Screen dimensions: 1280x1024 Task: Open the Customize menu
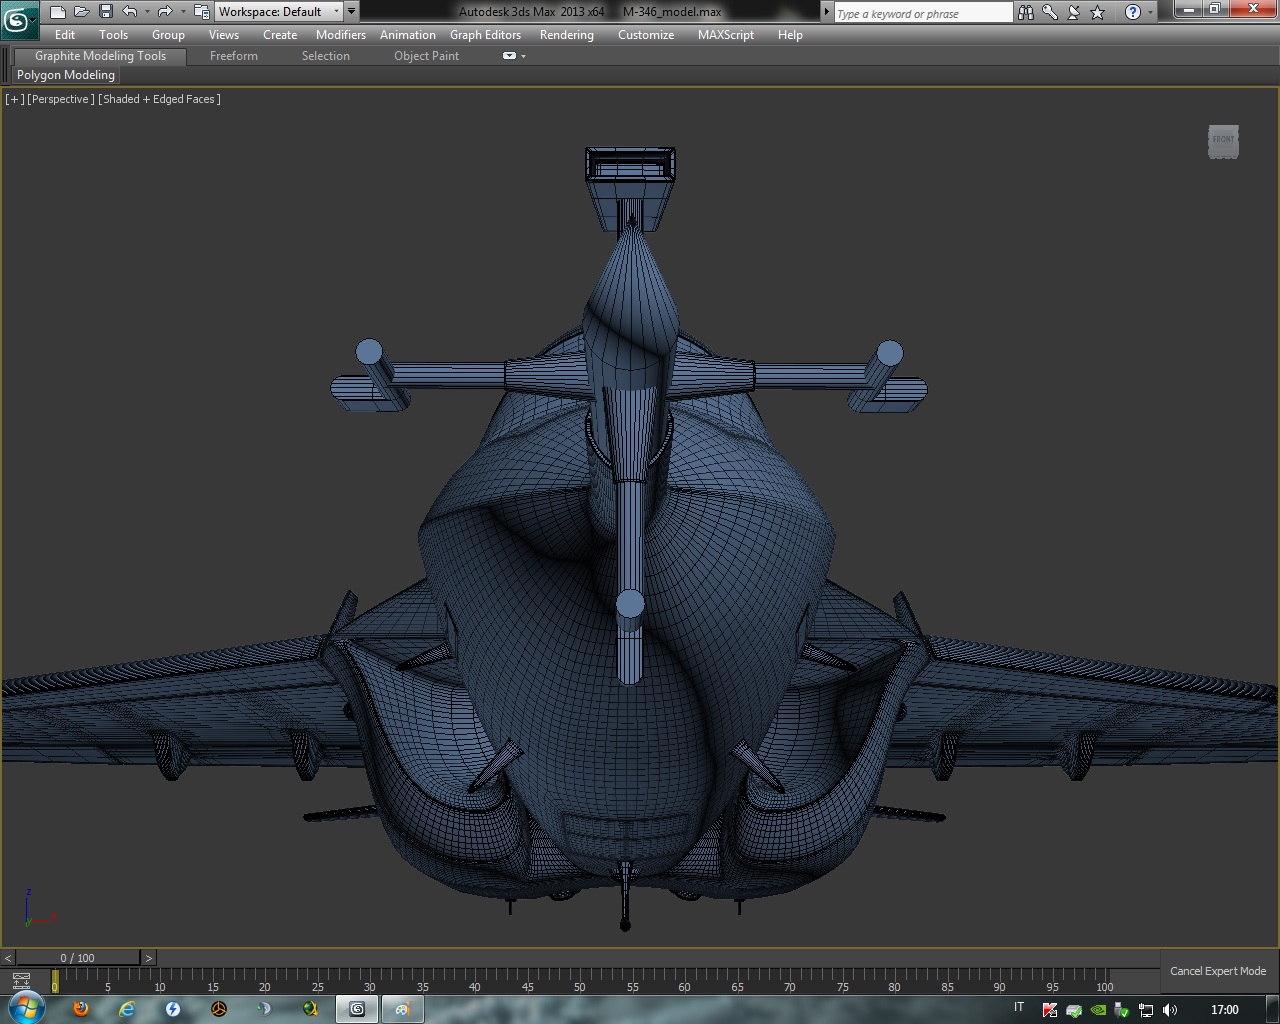coord(646,35)
